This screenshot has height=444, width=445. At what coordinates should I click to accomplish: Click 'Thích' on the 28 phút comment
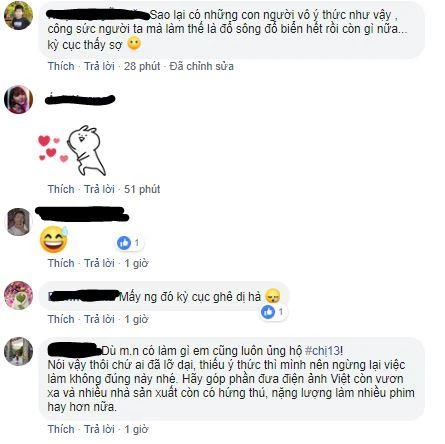click(61, 66)
